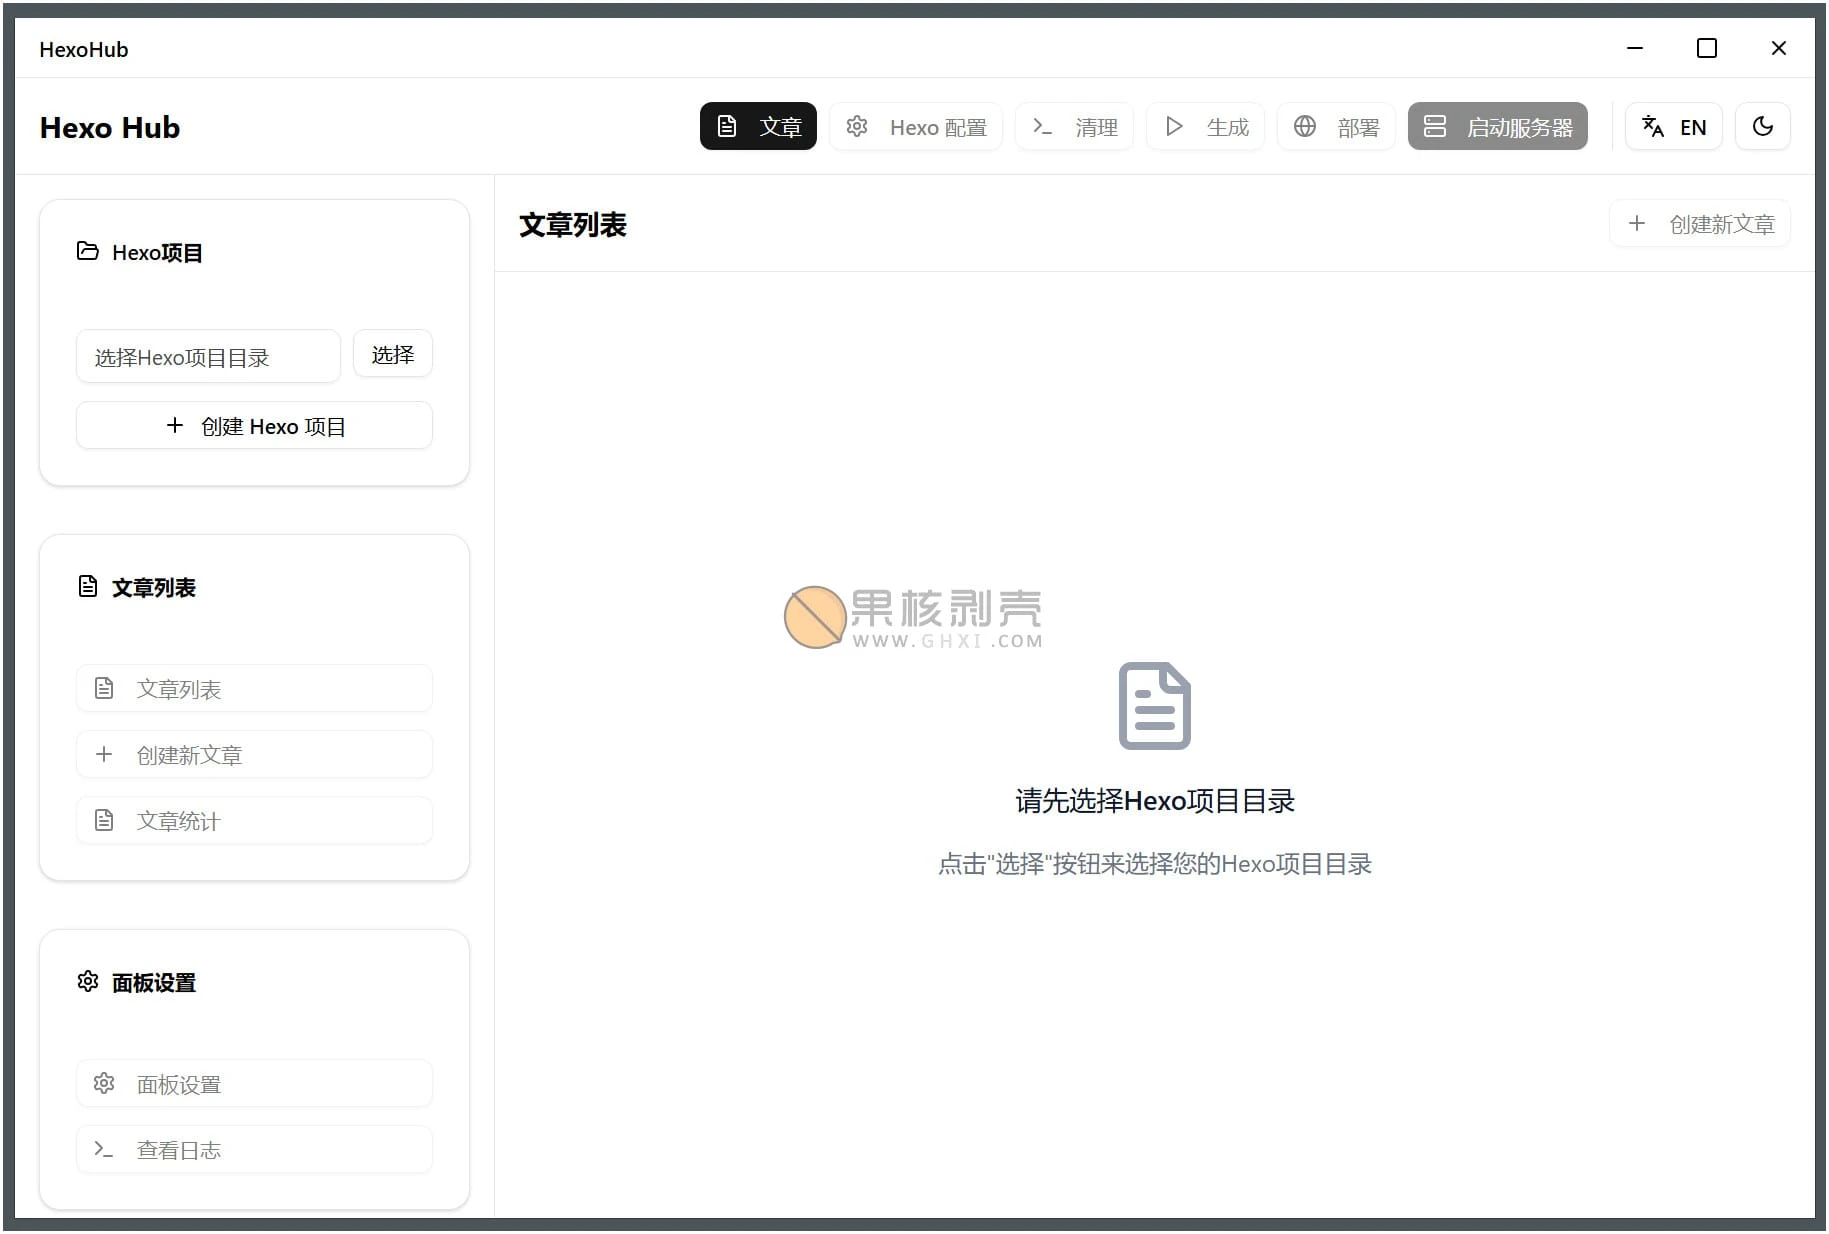Click the 选择Hexo项目目录 input field
This screenshot has width=1829, height=1234.
click(x=208, y=357)
